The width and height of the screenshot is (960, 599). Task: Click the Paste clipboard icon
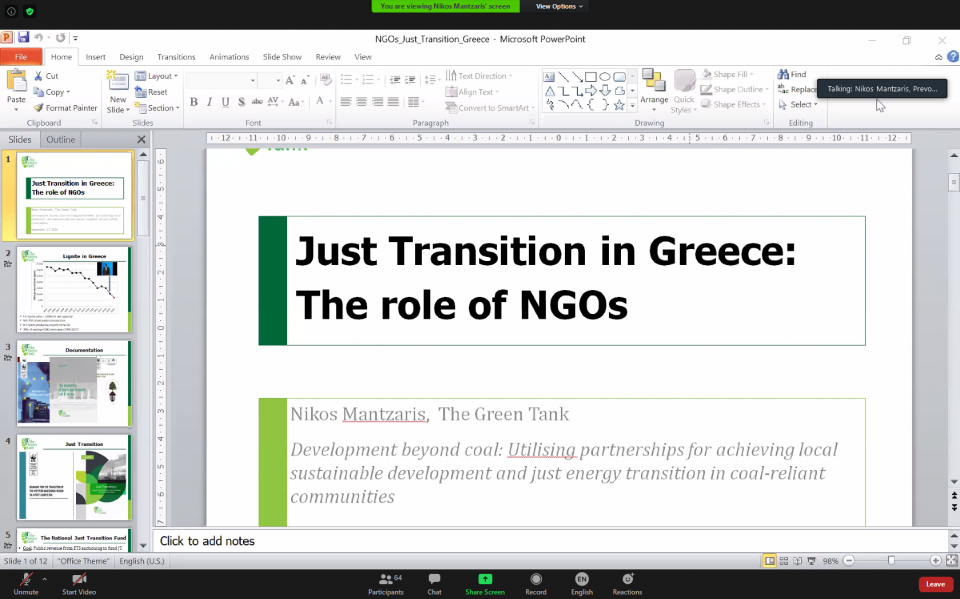16,83
